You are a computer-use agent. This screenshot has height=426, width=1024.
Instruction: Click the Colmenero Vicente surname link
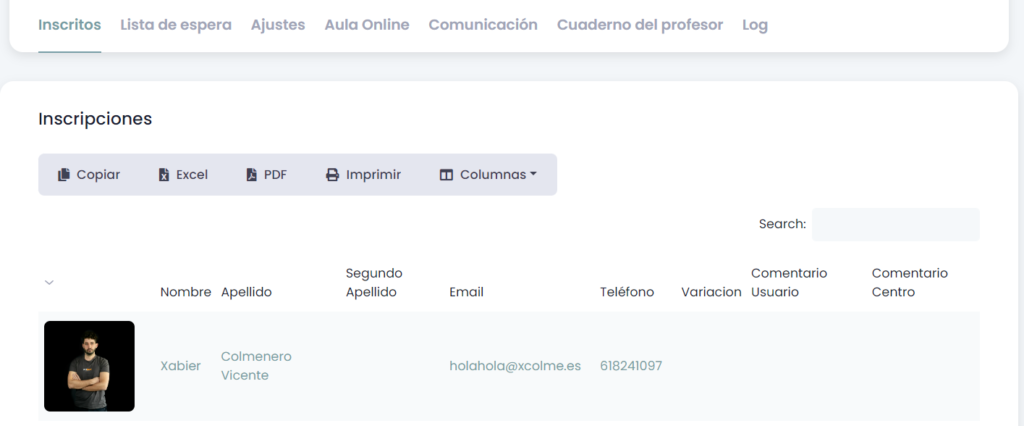256,366
